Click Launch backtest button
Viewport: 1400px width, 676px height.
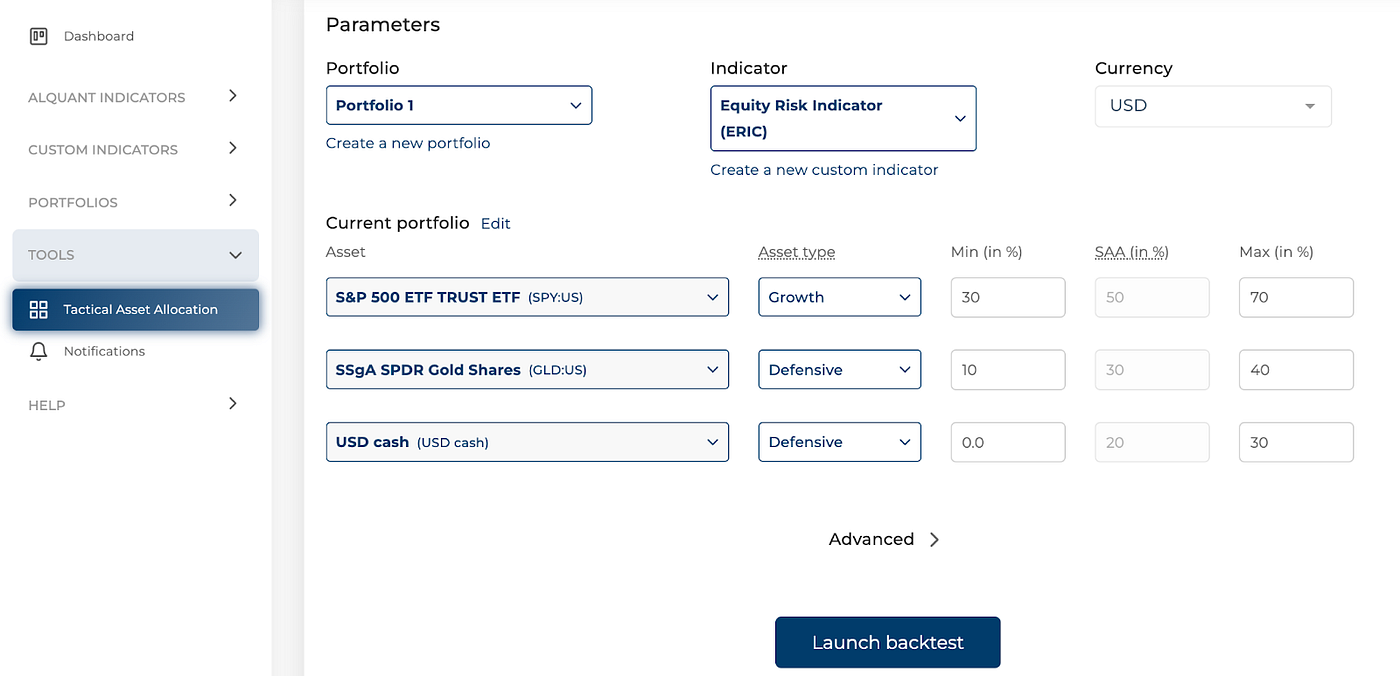click(887, 642)
